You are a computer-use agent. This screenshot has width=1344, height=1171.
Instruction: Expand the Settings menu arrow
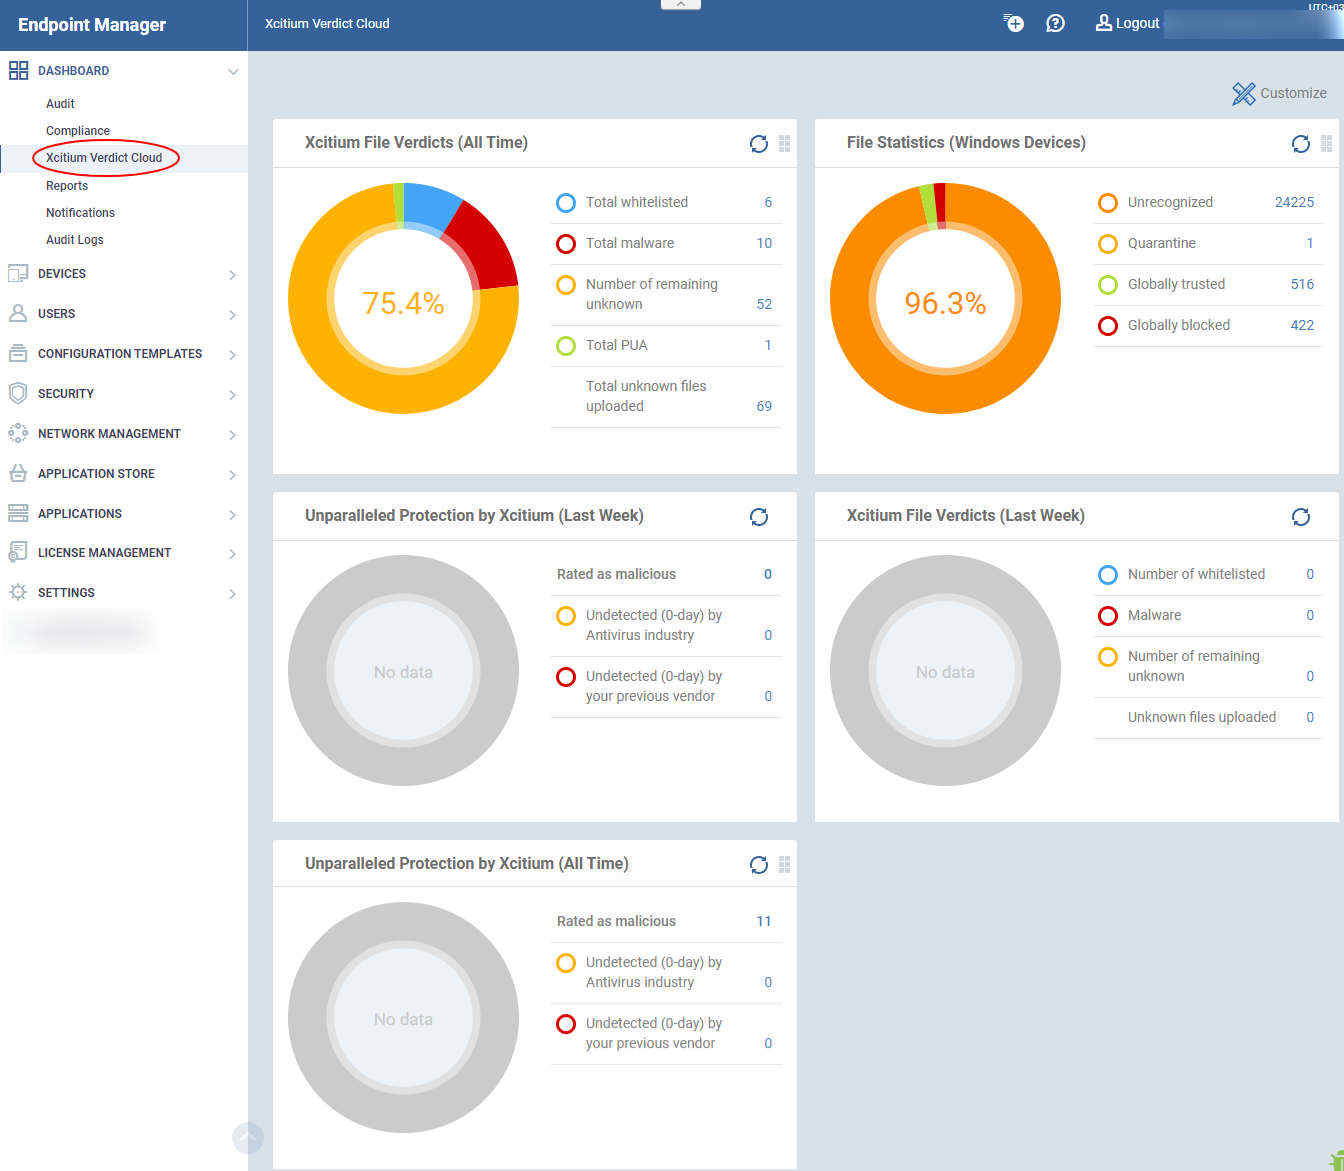coord(232,594)
